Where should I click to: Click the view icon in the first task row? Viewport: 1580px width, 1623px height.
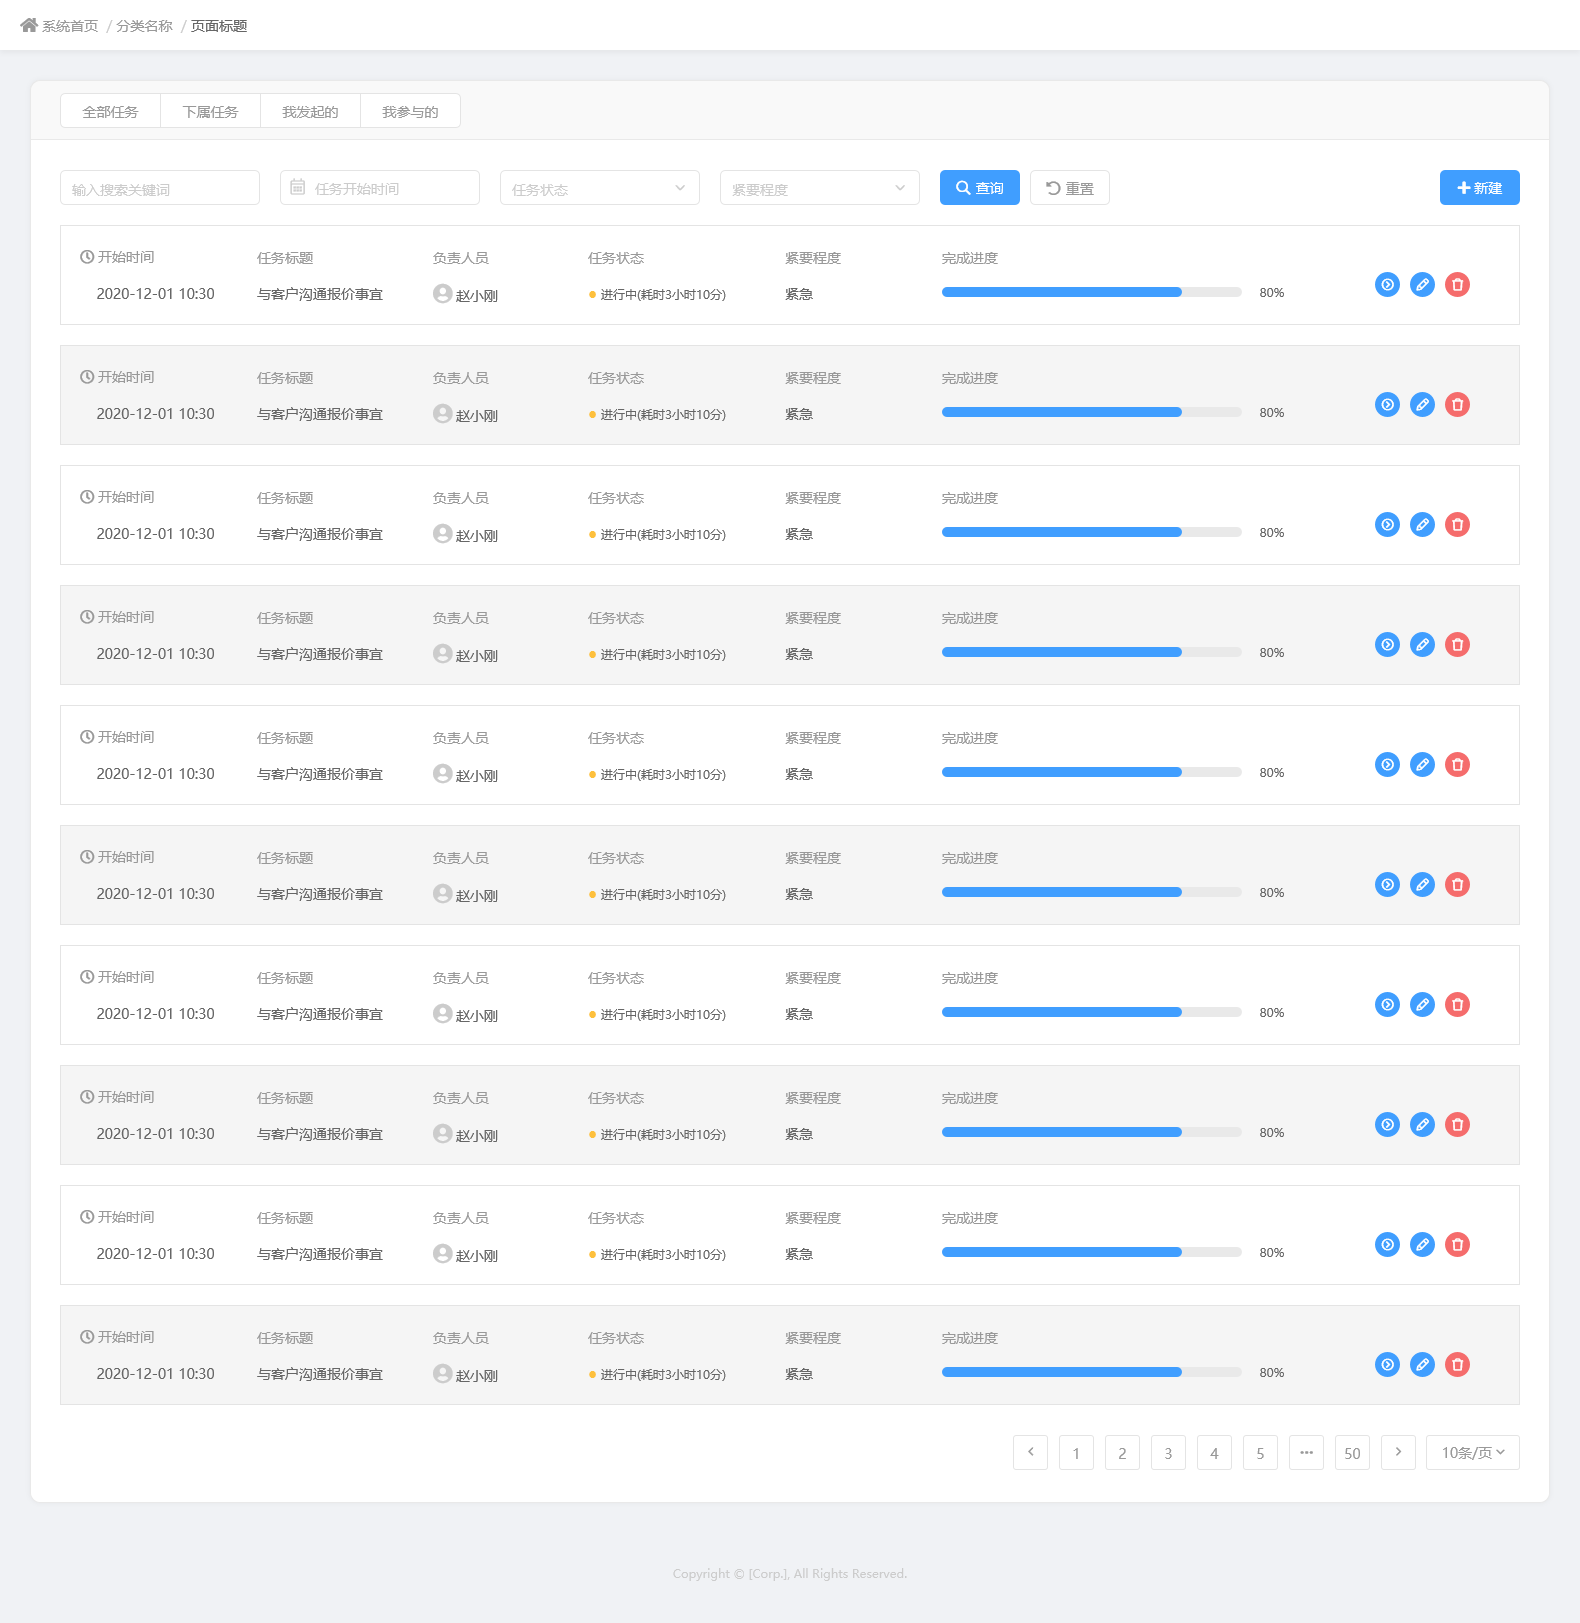click(x=1387, y=285)
